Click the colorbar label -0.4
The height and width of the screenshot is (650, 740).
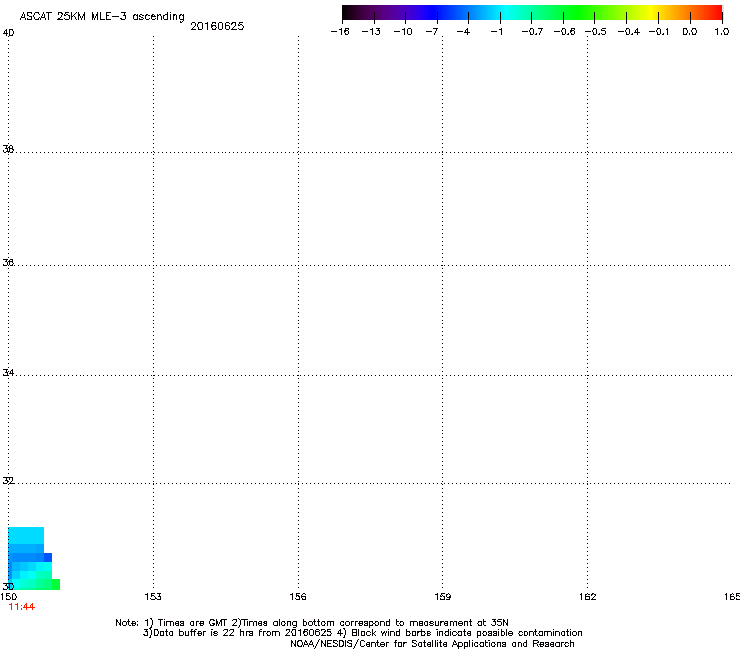pos(629,32)
